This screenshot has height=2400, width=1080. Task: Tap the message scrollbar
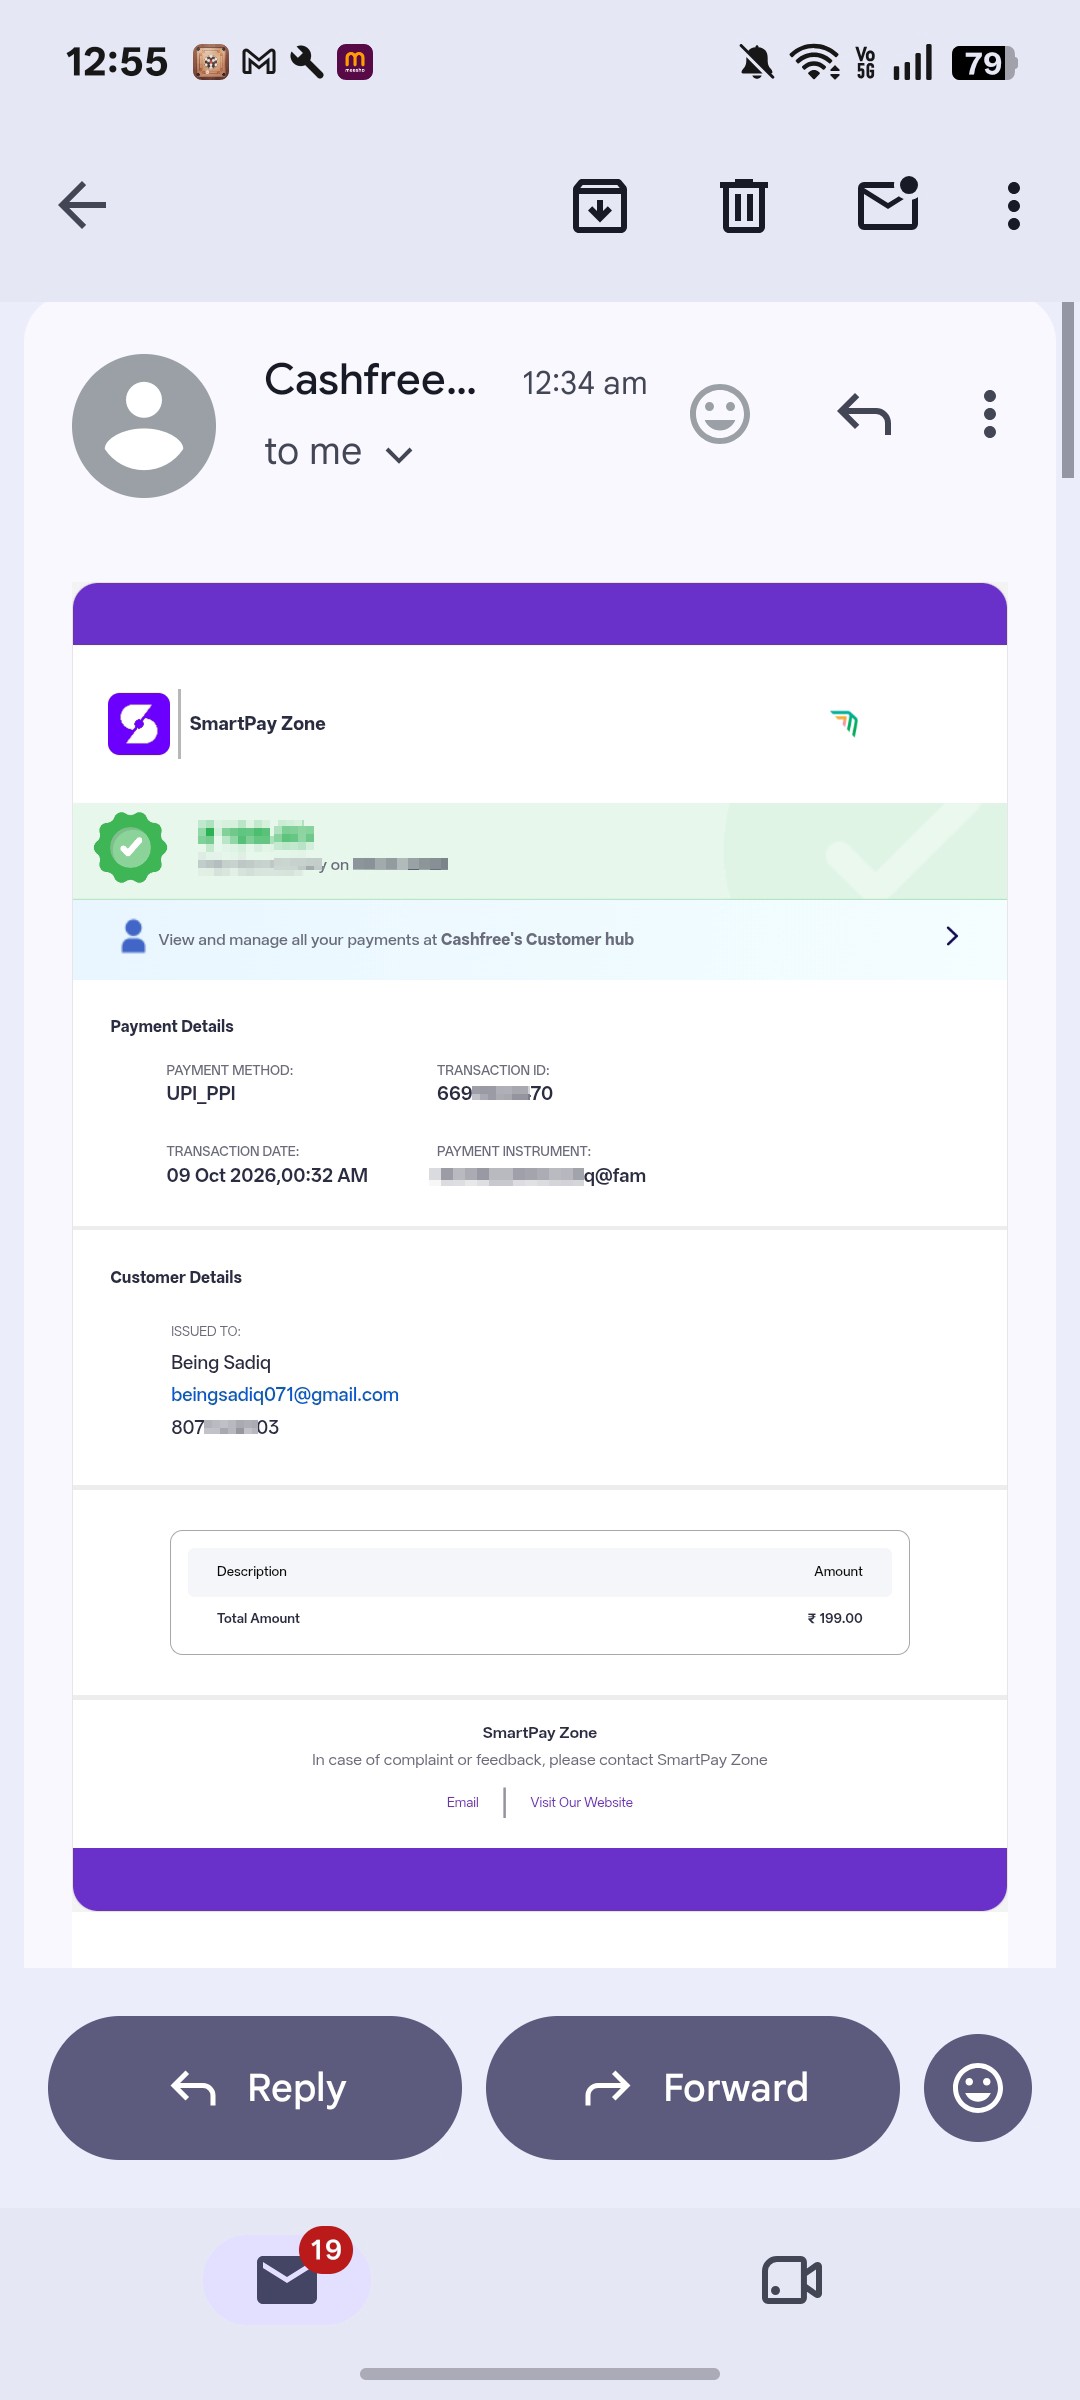(1067, 390)
